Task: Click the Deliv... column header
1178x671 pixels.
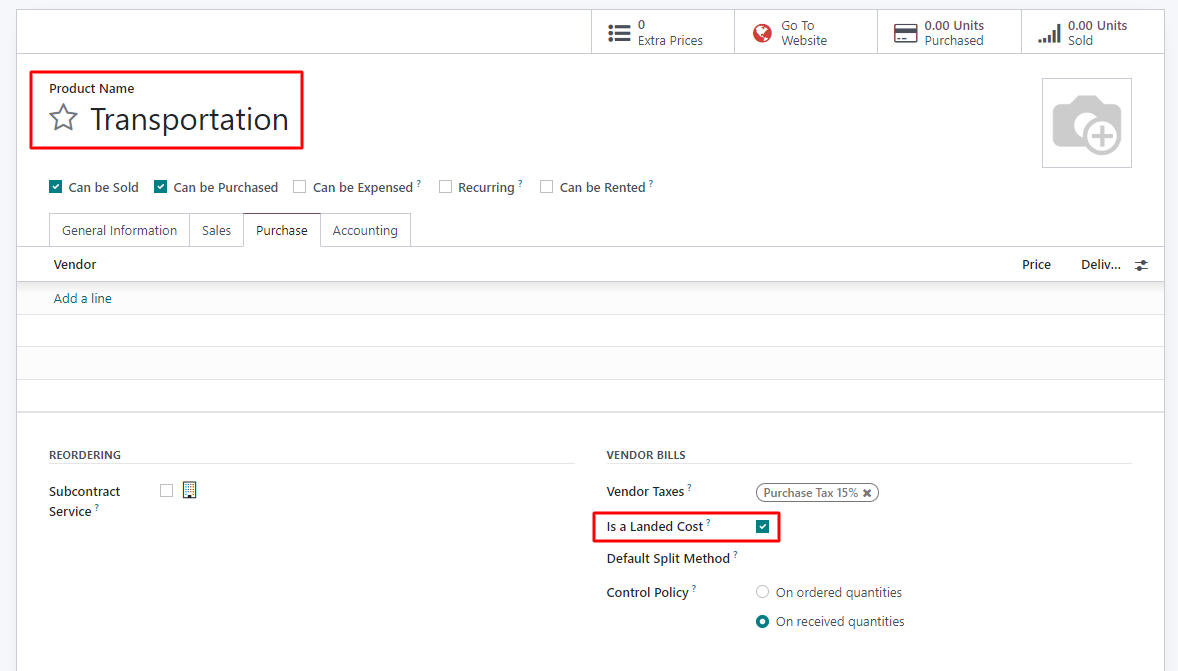Action: [x=1101, y=264]
